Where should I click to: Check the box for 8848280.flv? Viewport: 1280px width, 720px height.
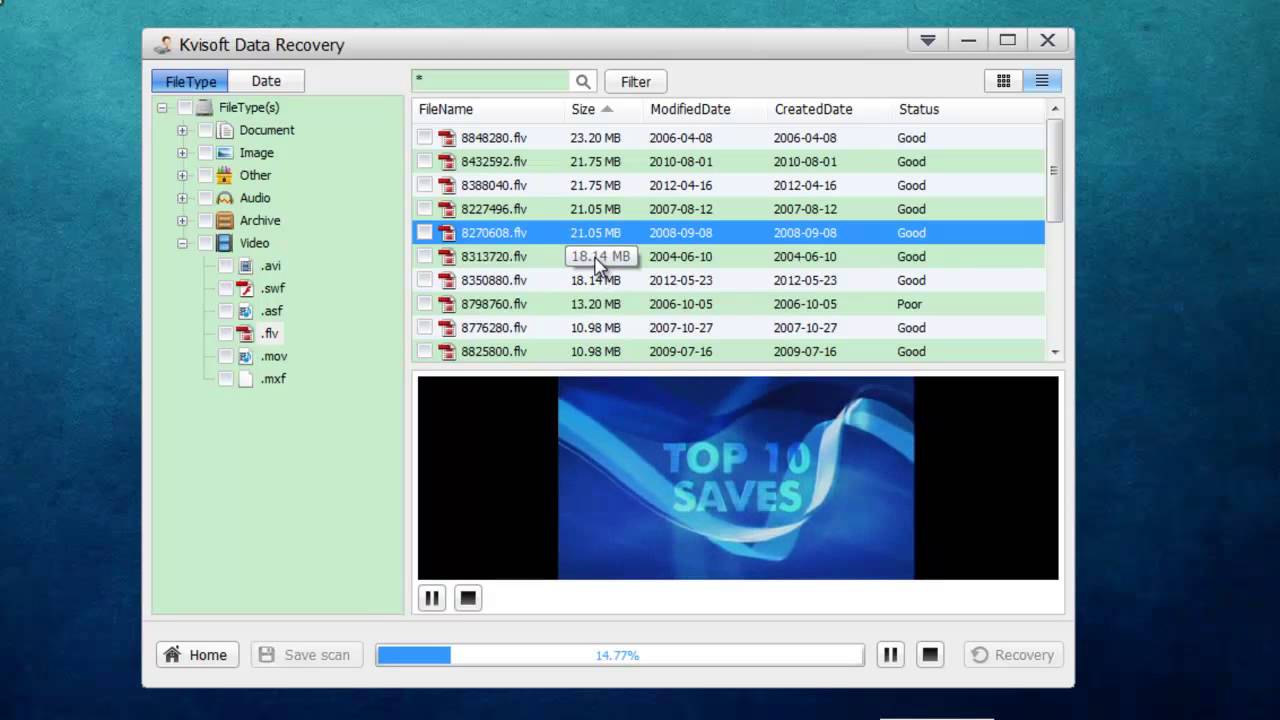click(x=425, y=137)
